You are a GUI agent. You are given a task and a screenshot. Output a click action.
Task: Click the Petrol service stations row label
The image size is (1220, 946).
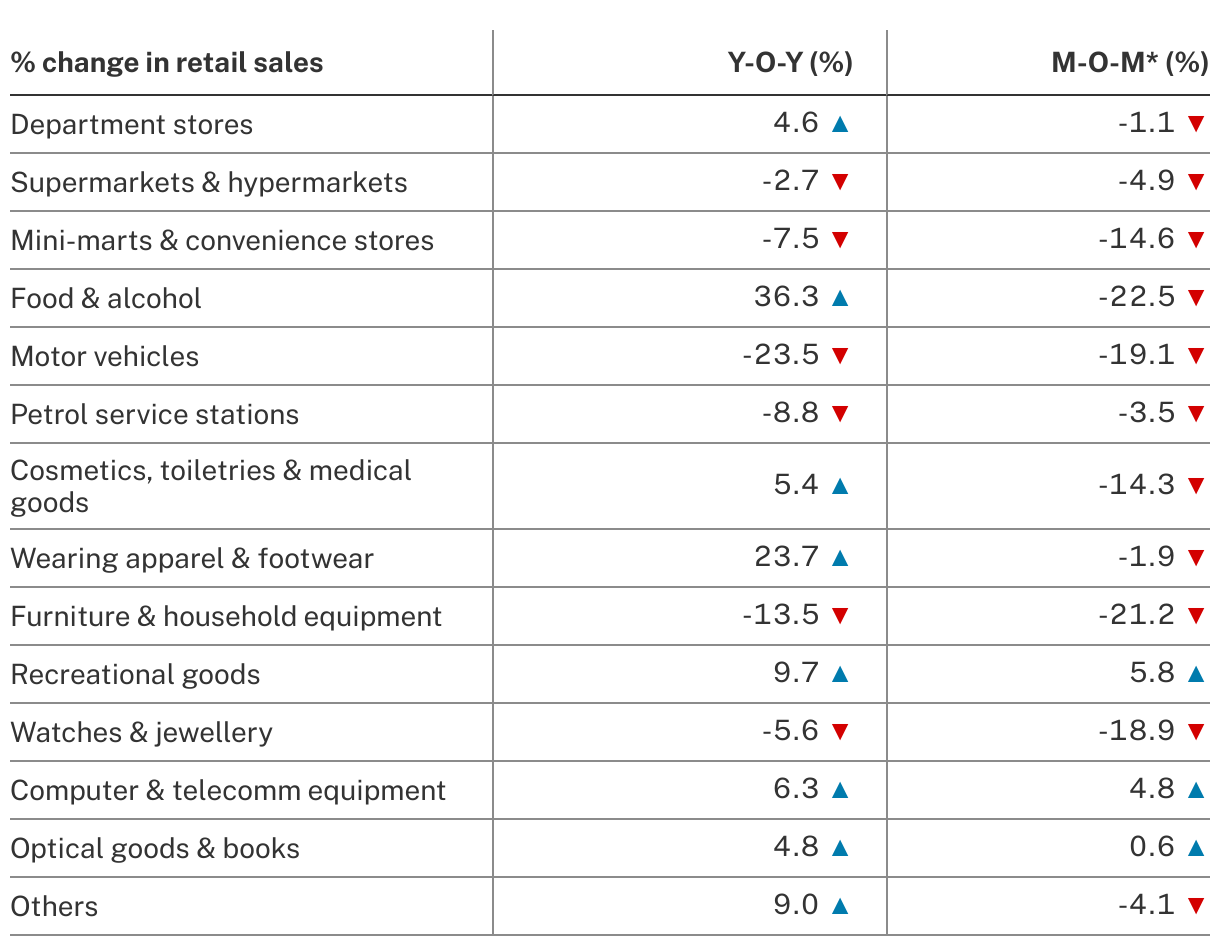pos(155,415)
